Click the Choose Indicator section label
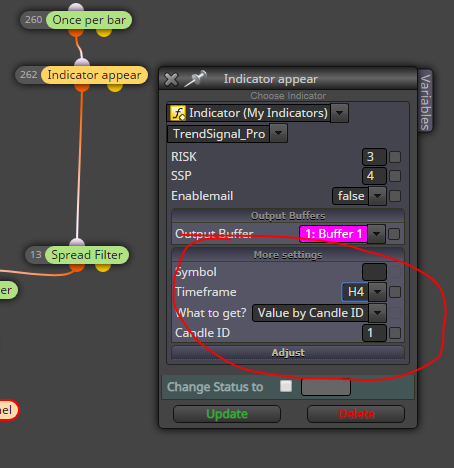Viewport: 454px width, 468px height. coord(288,96)
